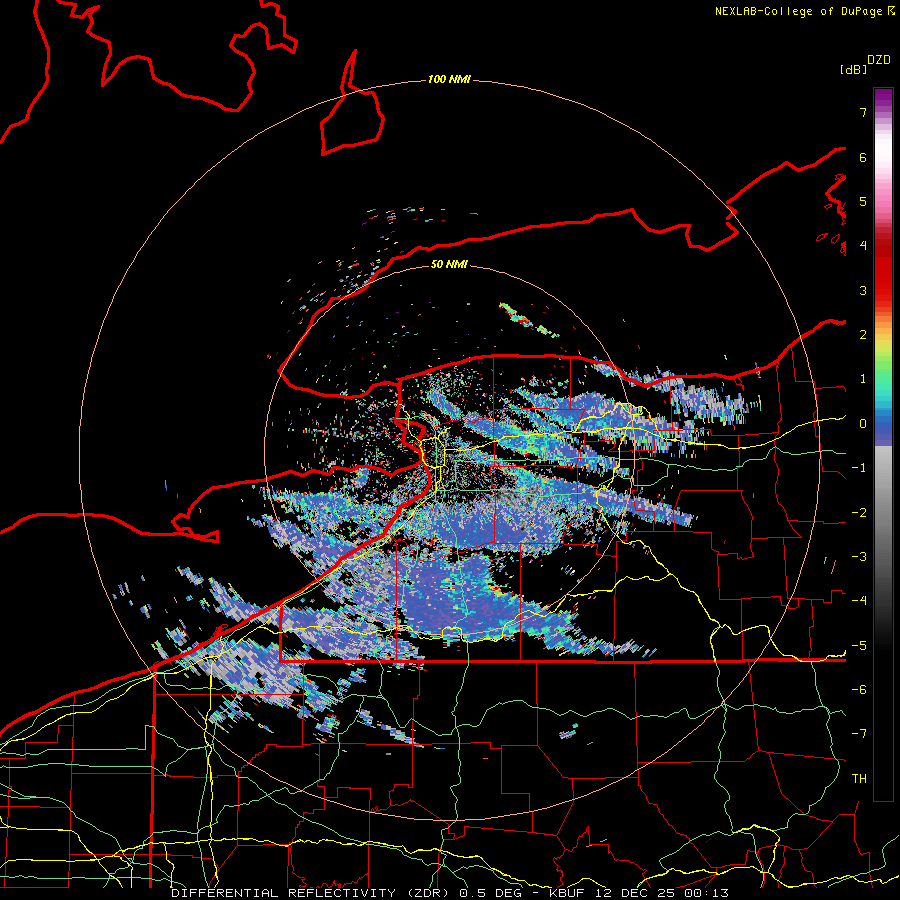The height and width of the screenshot is (900, 900).
Task: Click the -6 tick label on color scale
Action: coord(859,690)
